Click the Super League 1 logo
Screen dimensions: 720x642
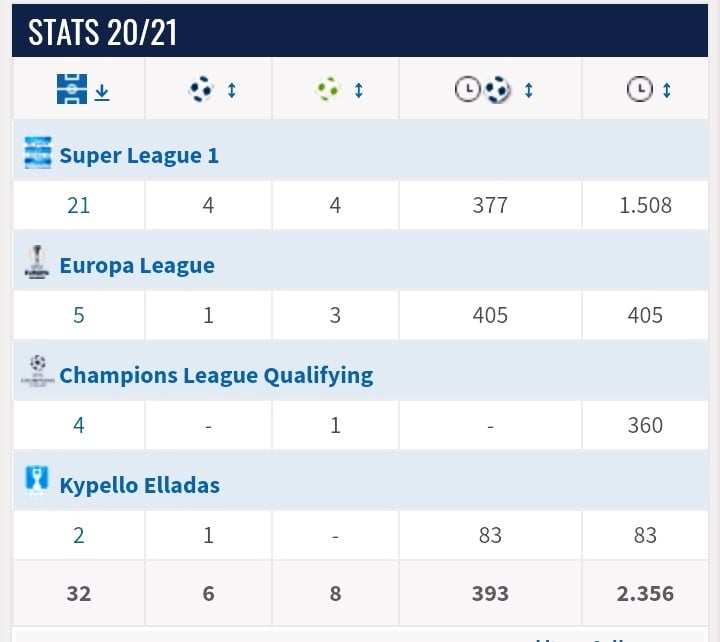38,155
